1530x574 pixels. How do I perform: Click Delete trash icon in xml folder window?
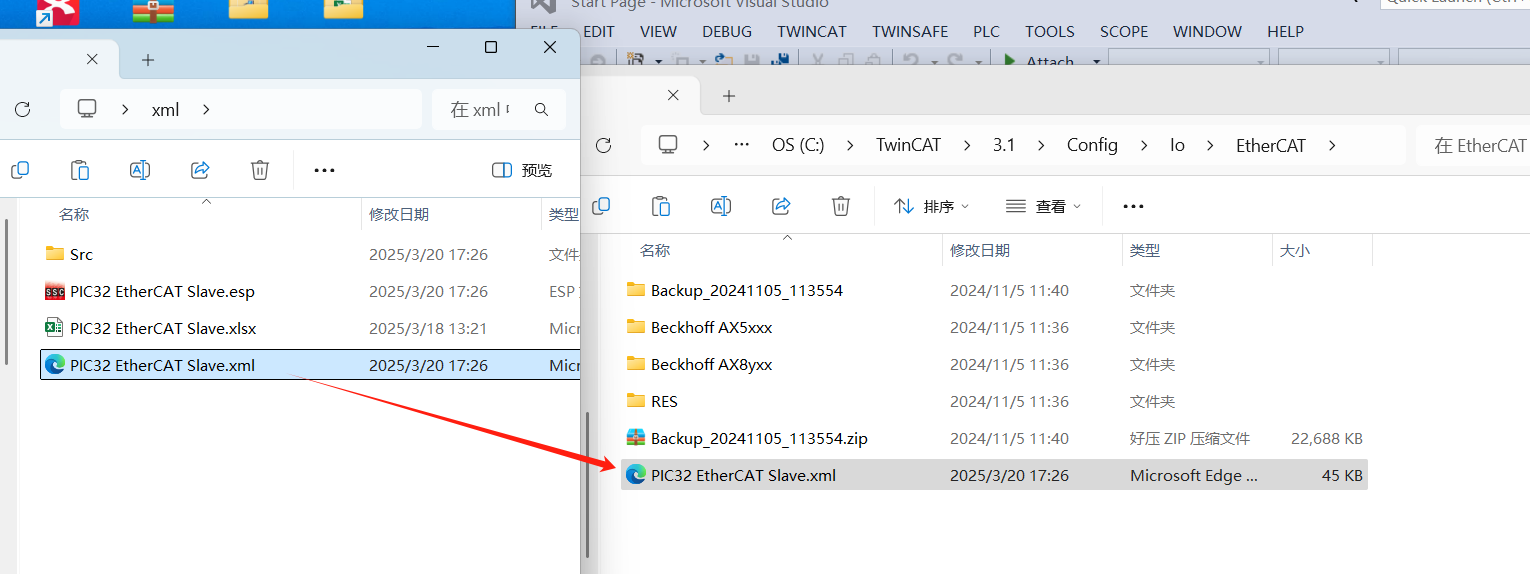coord(260,170)
